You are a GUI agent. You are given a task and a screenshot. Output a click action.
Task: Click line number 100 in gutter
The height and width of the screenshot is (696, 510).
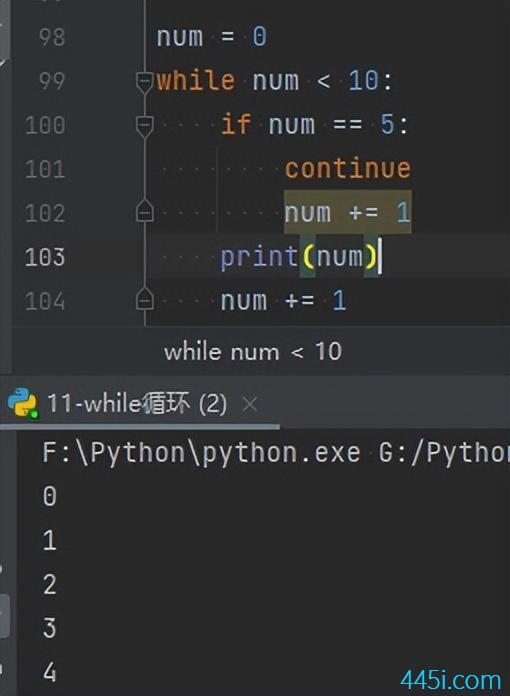(x=45, y=125)
